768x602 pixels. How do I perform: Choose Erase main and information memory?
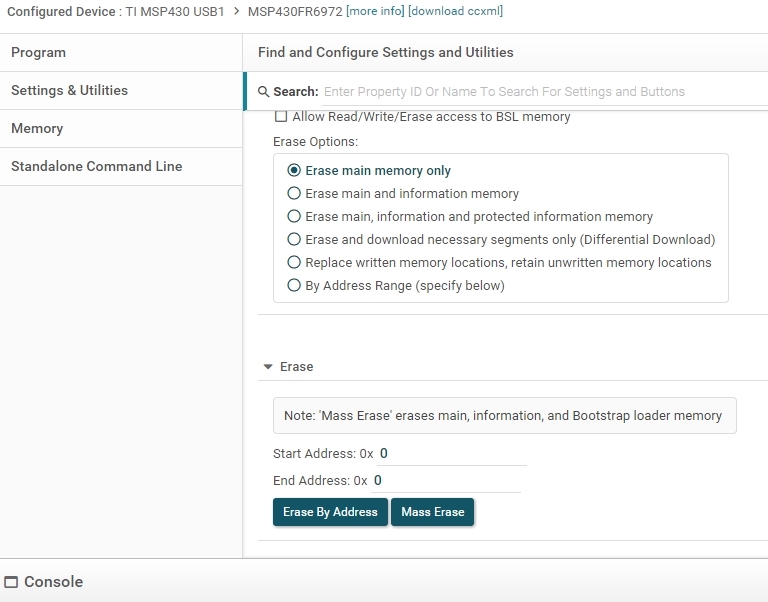[294, 194]
